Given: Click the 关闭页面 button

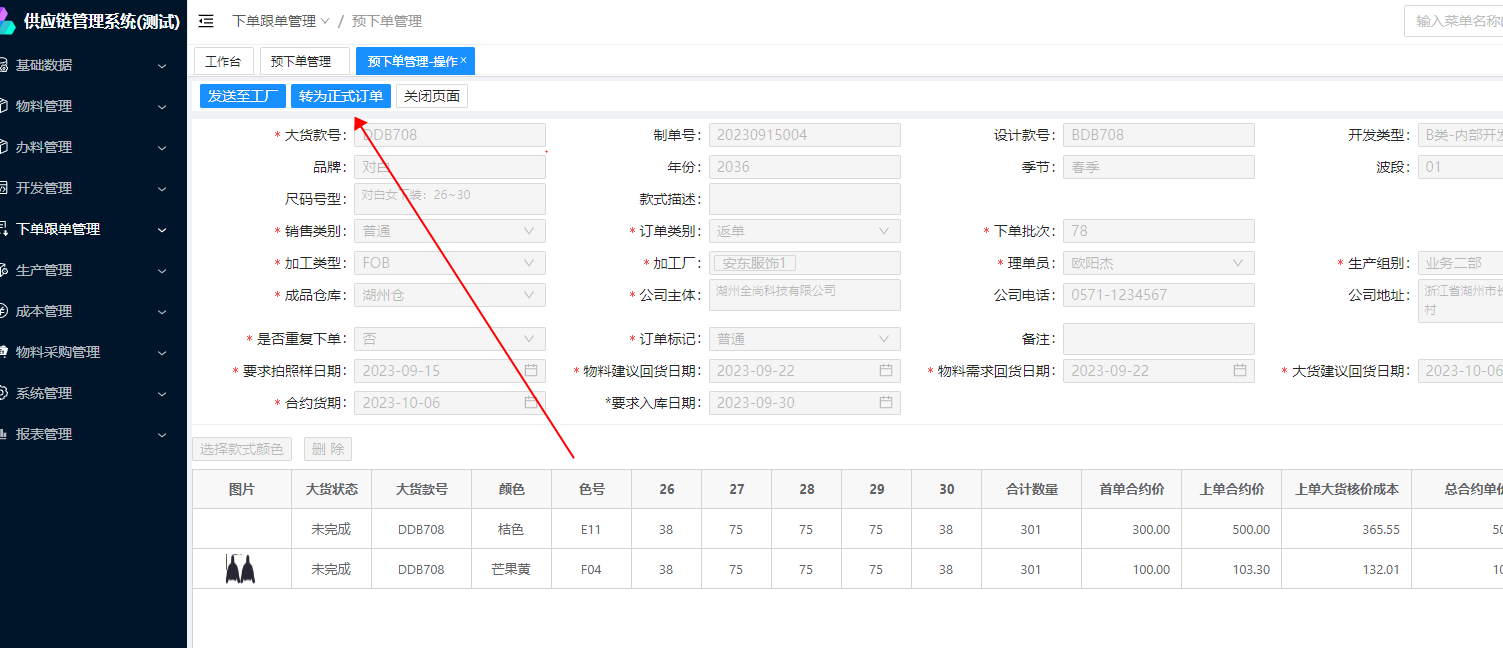Looking at the screenshot, I should click(x=432, y=96).
